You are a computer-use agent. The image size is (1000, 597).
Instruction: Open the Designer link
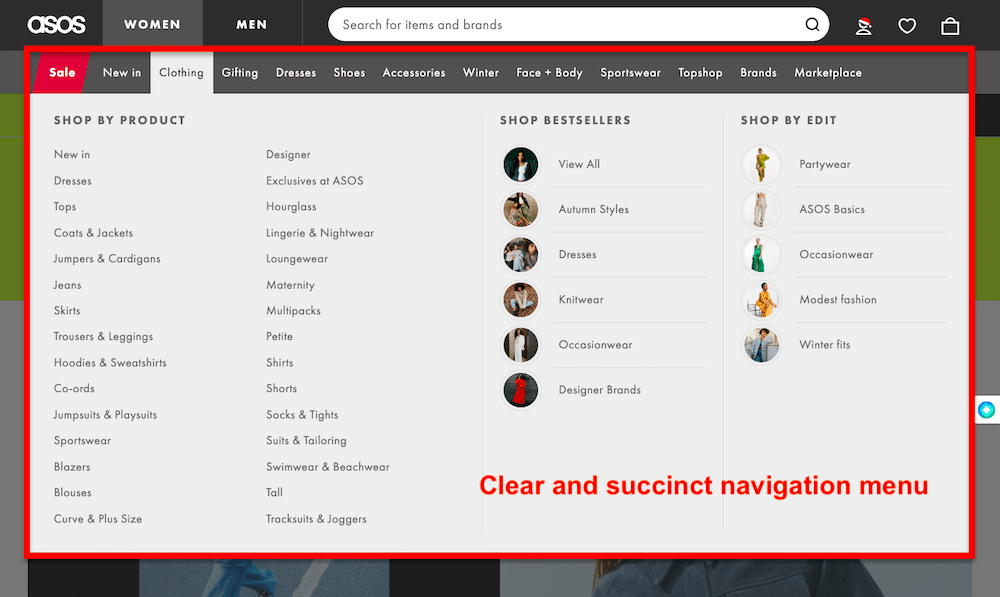click(x=288, y=154)
